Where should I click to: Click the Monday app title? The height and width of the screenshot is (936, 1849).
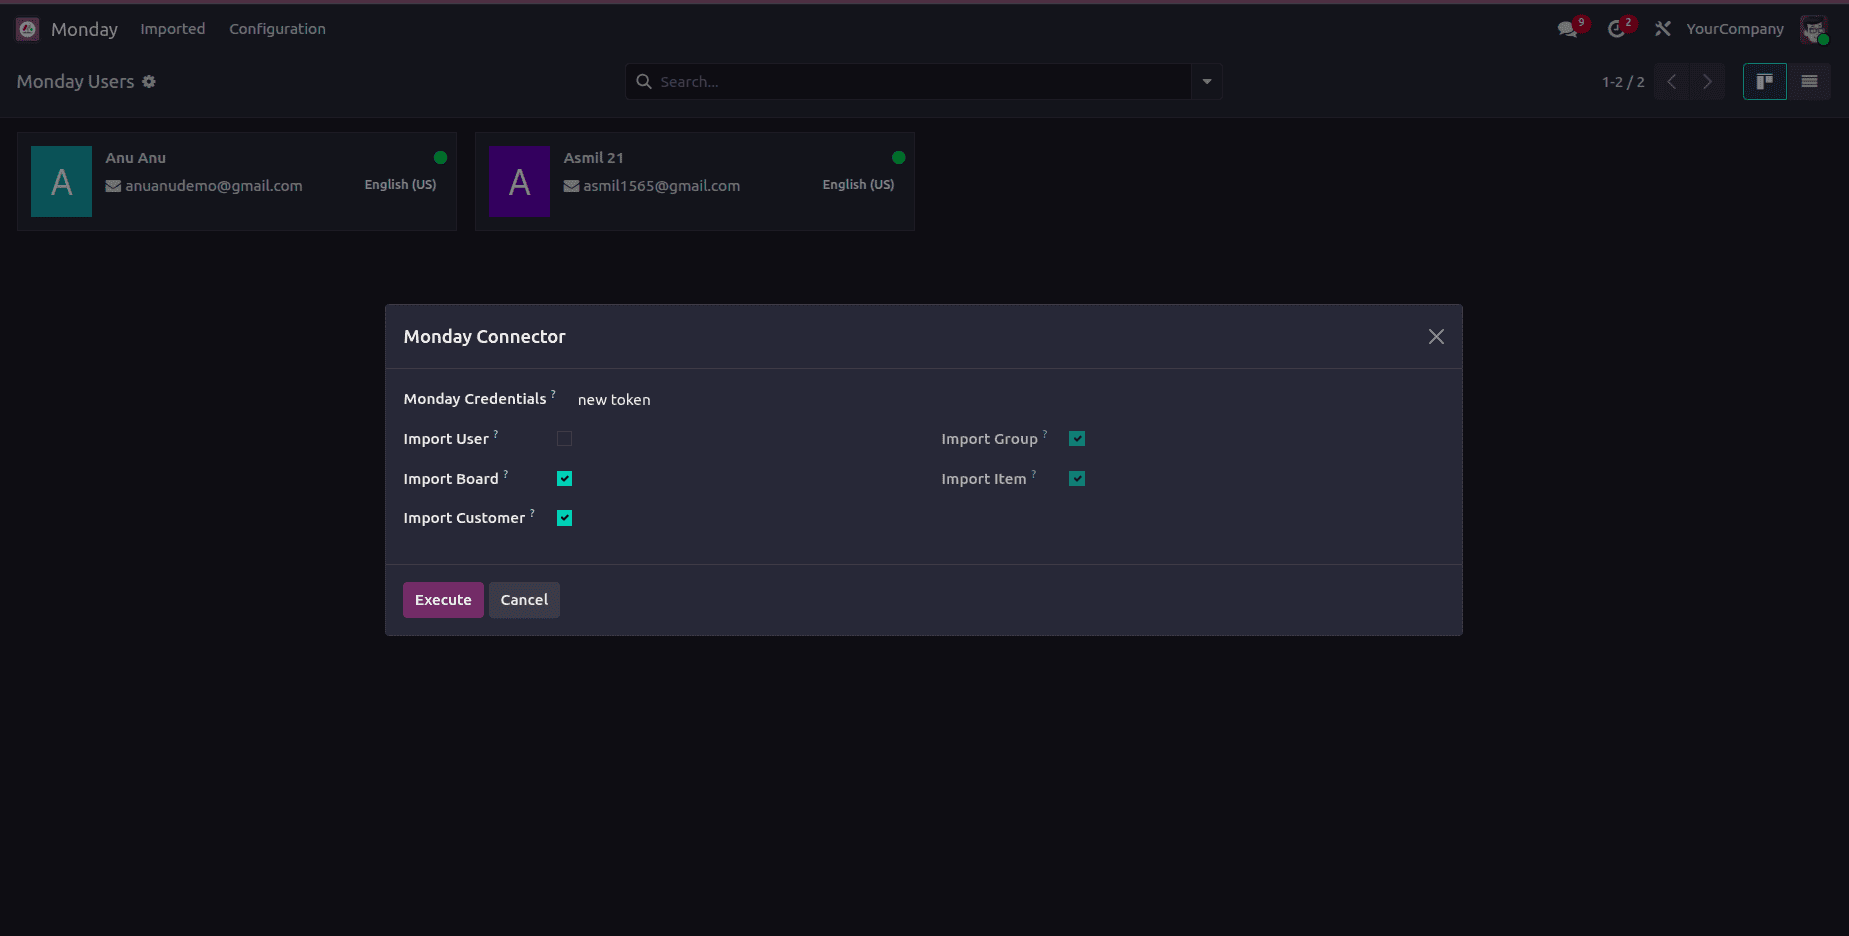[84, 29]
